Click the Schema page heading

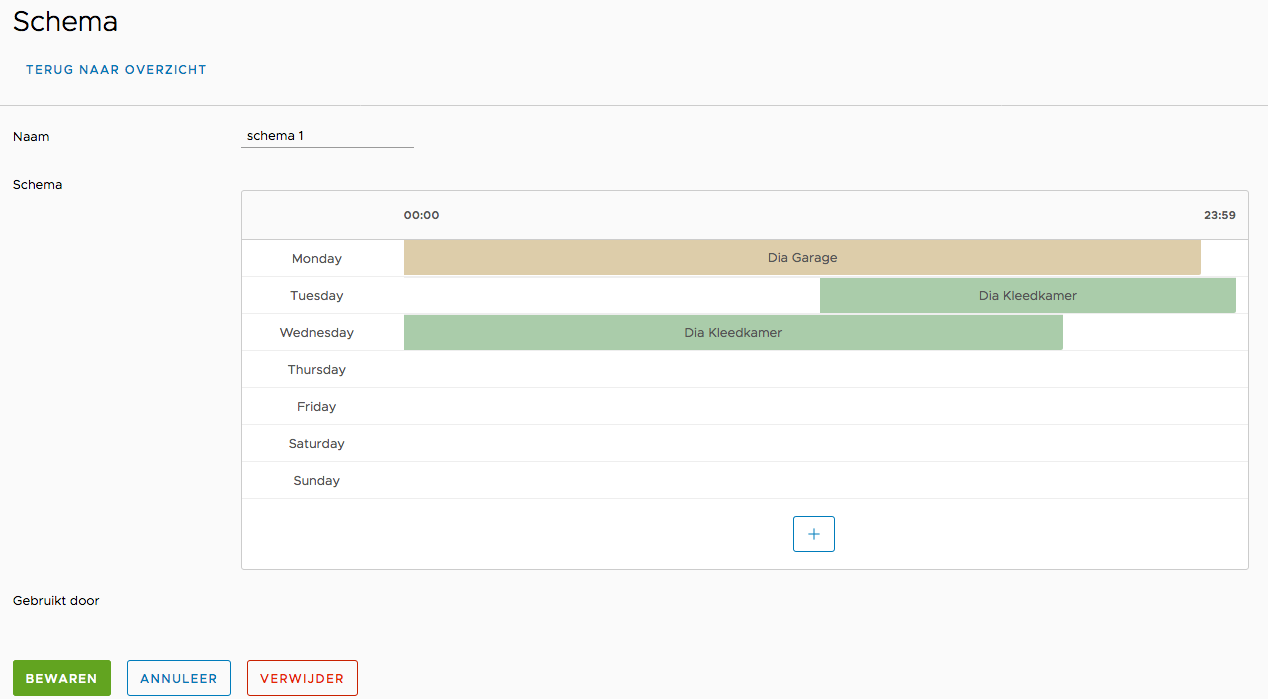point(65,22)
